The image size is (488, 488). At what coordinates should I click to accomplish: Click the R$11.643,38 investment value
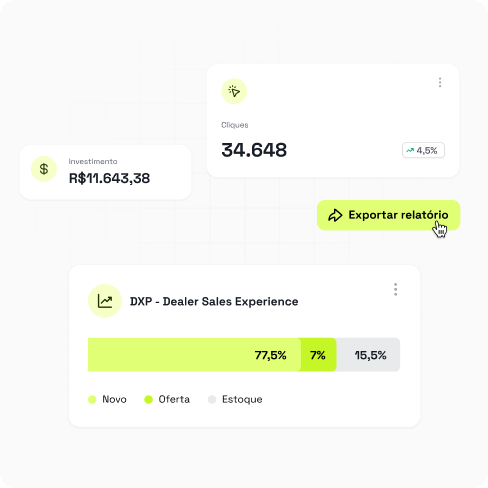(x=109, y=178)
